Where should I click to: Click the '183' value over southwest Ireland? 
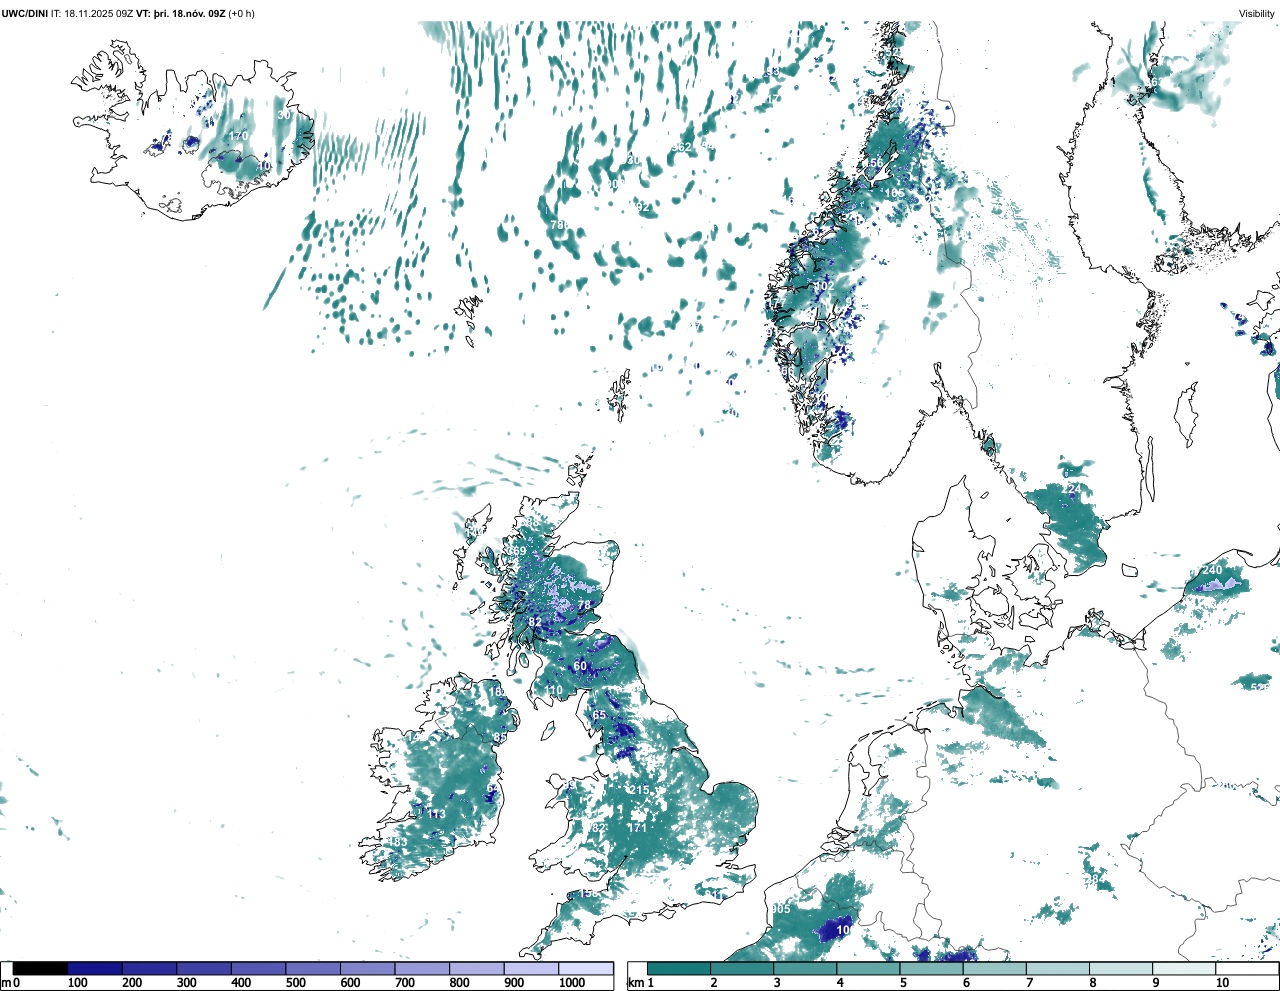point(398,842)
